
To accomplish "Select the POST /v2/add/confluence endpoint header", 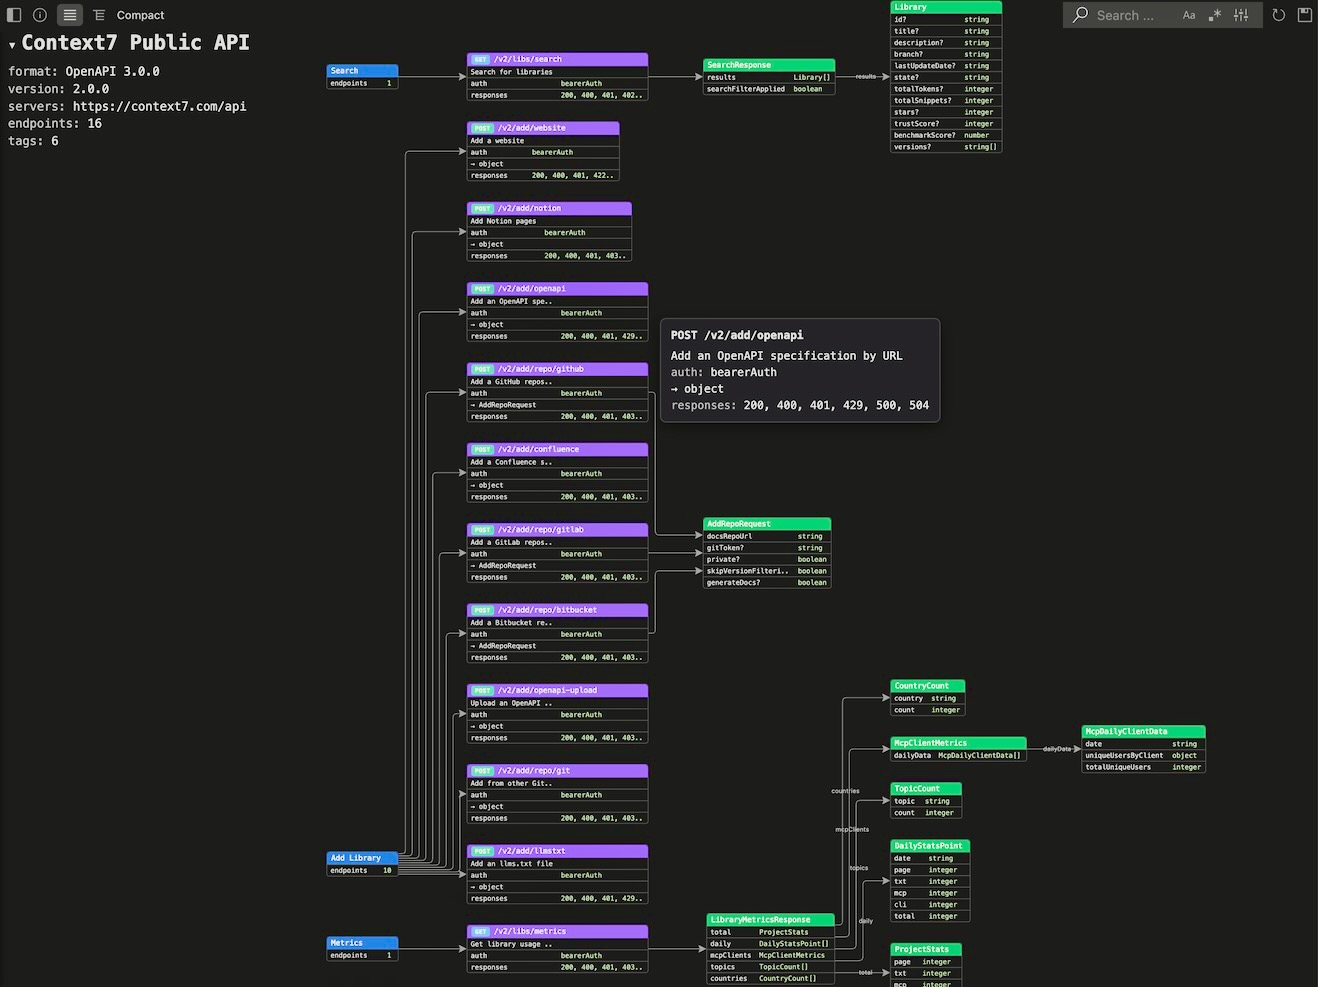I will pos(557,449).
